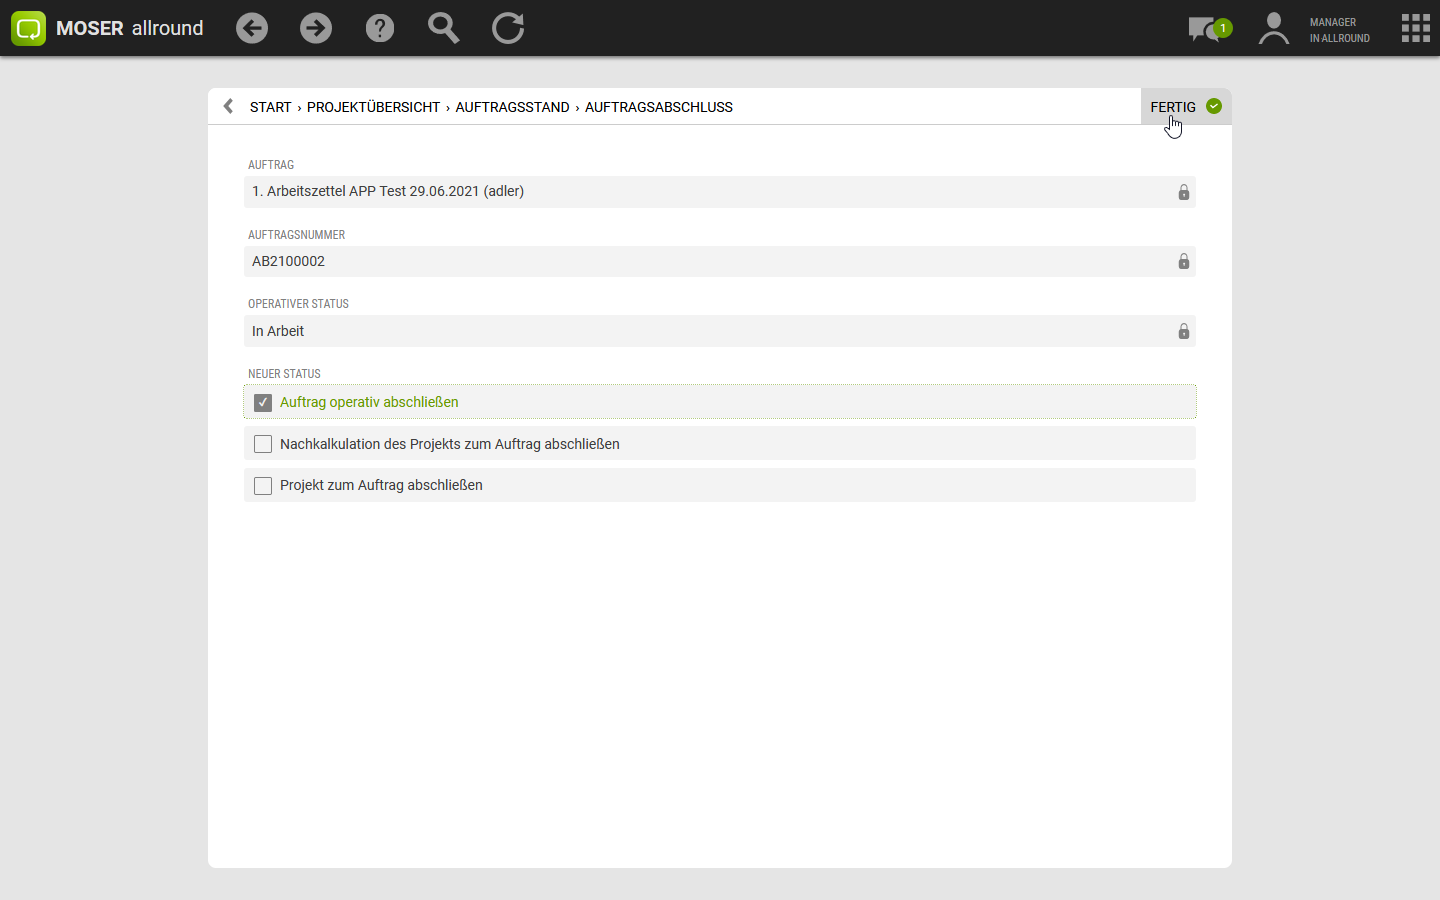Open the user profile icon

tap(1273, 29)
